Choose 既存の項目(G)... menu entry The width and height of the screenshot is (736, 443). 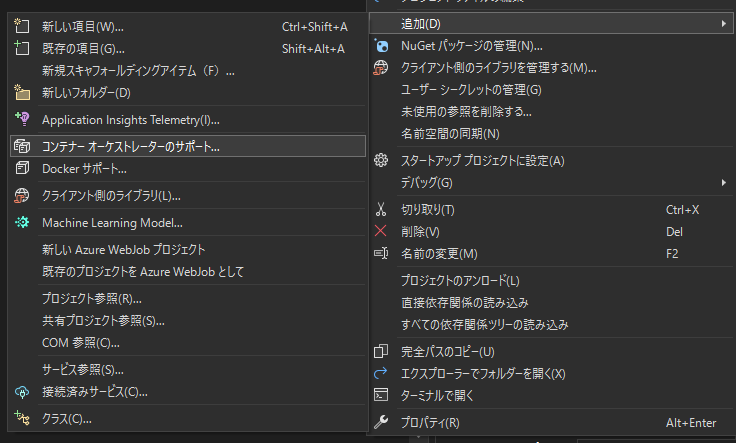(188, 49)
